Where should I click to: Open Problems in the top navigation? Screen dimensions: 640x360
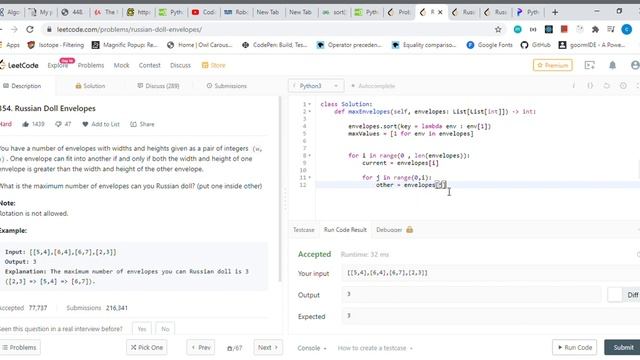click(x=91, y=65)
